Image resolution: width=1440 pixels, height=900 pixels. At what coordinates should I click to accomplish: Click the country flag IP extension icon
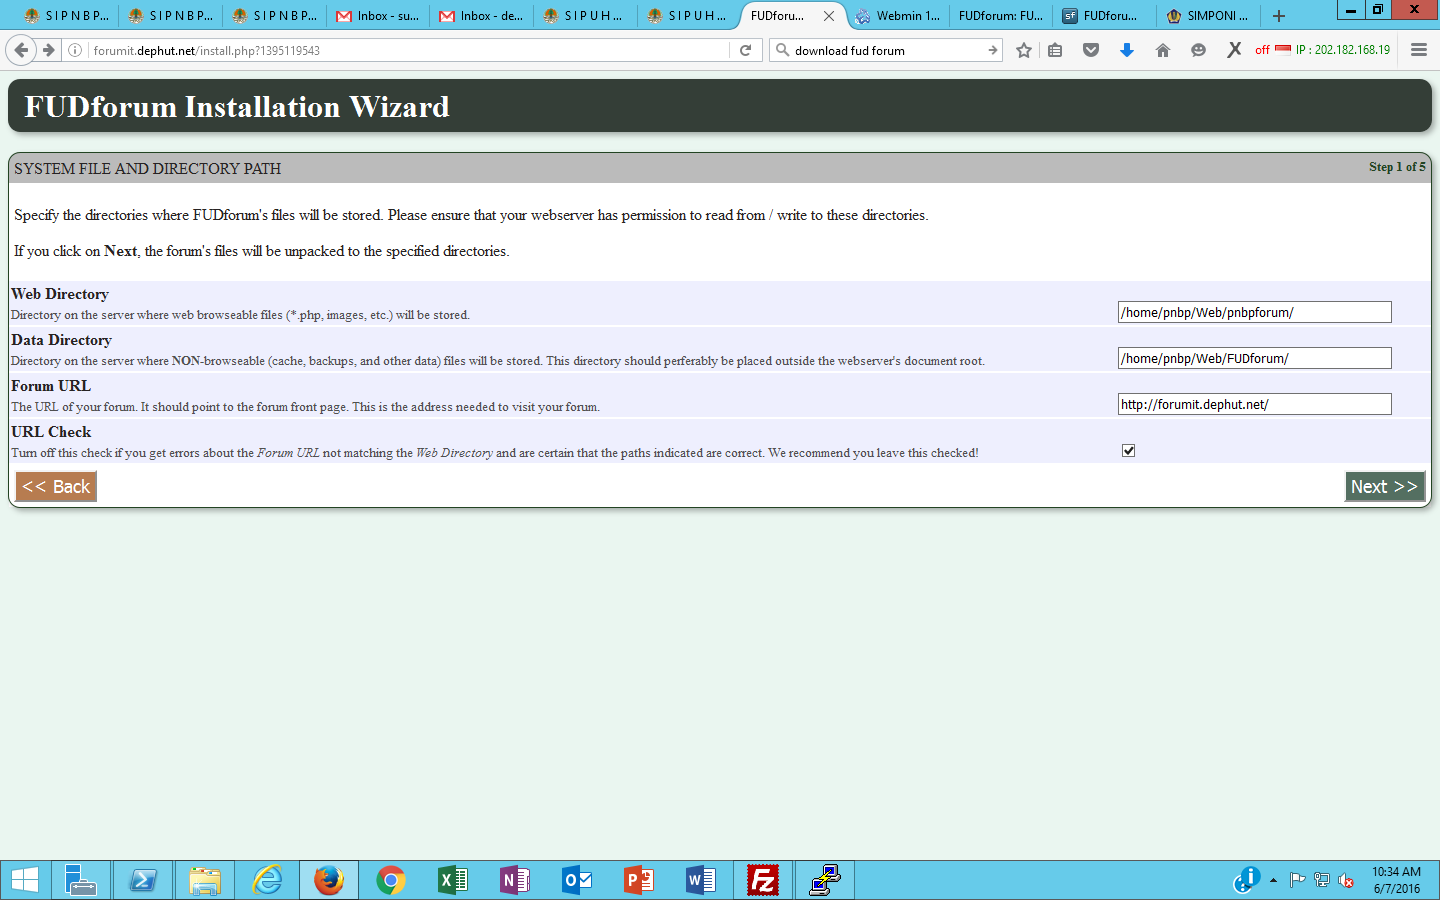1283,49
